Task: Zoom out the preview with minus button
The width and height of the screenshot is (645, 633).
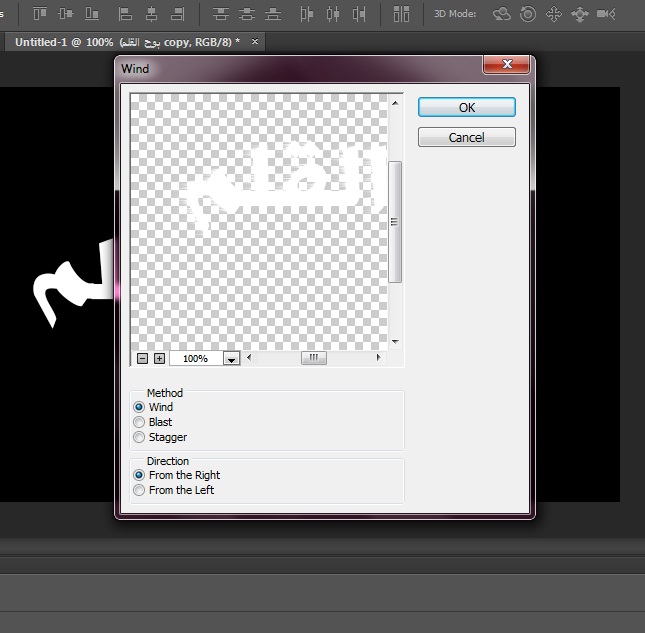Action: (x=142, y=358)
